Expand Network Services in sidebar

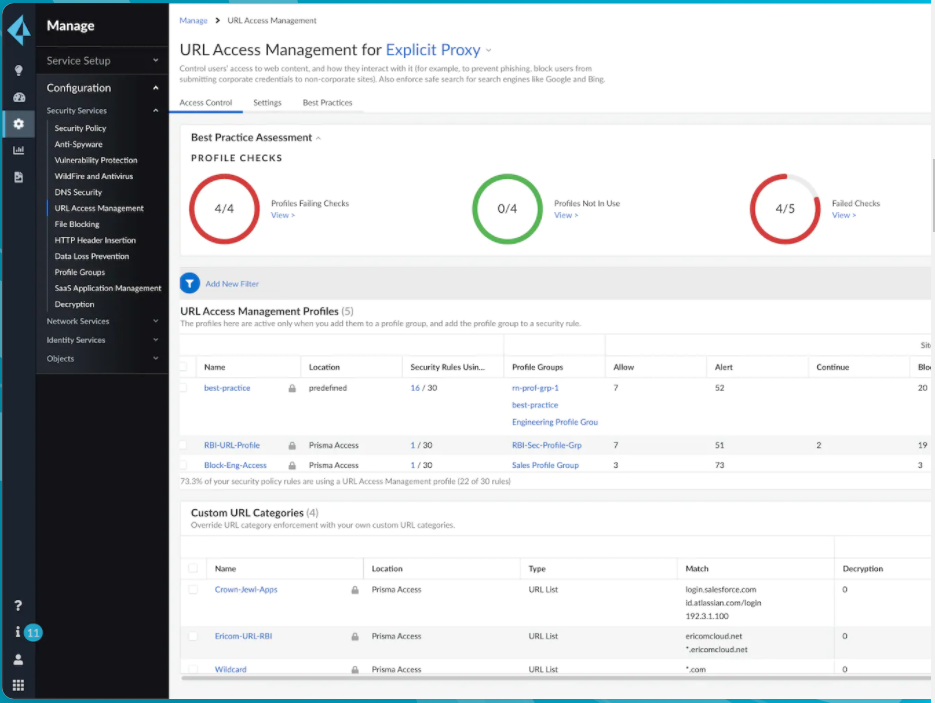(x=102, y=321)
